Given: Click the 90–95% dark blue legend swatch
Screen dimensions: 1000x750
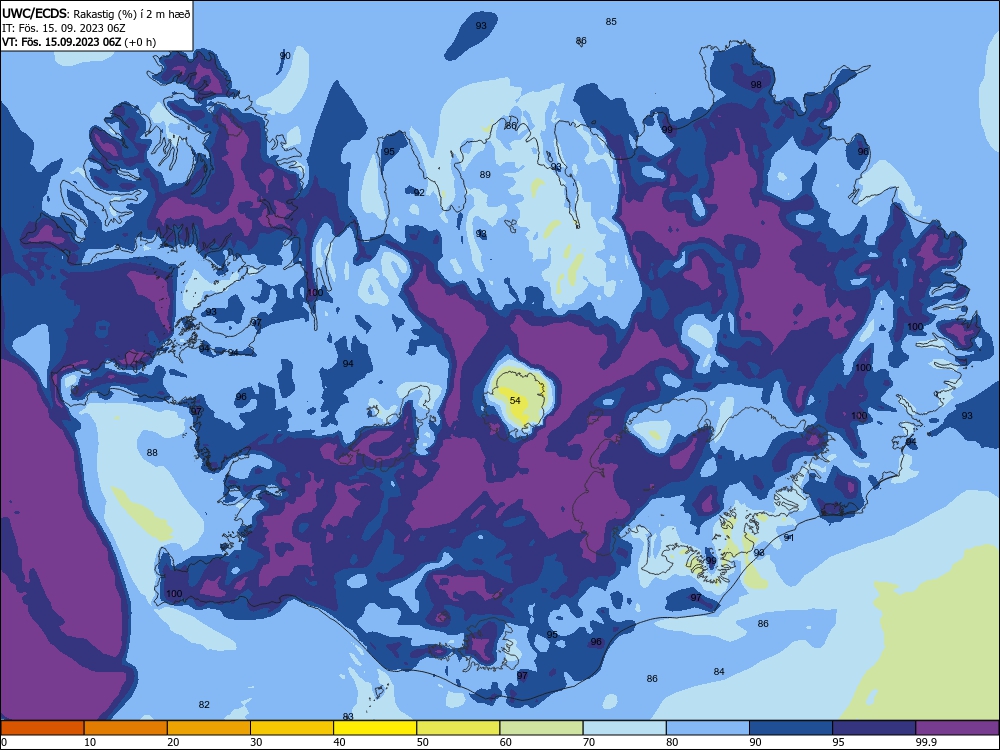Looking at the screenshot, I should pyautogui.click(x=791, y=728).
